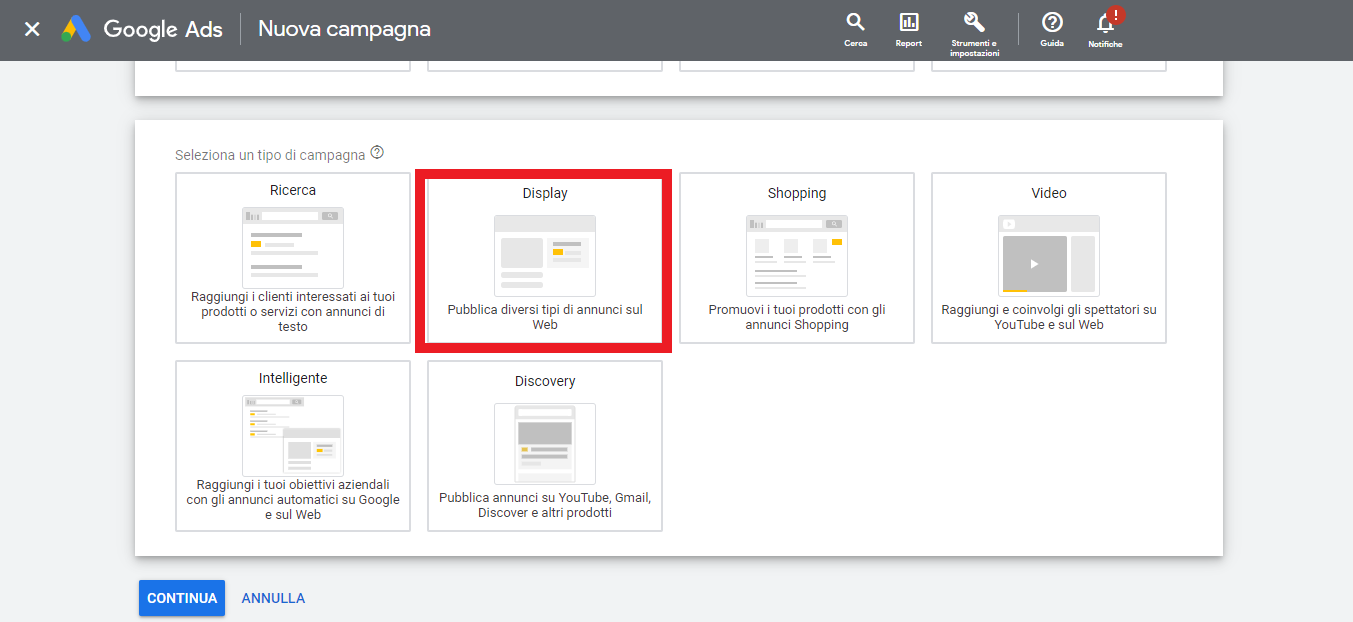Click the Discovery card illustration
Image resolution: width=1353 pixels, height=622 pixels.
(x=545, y=443)
